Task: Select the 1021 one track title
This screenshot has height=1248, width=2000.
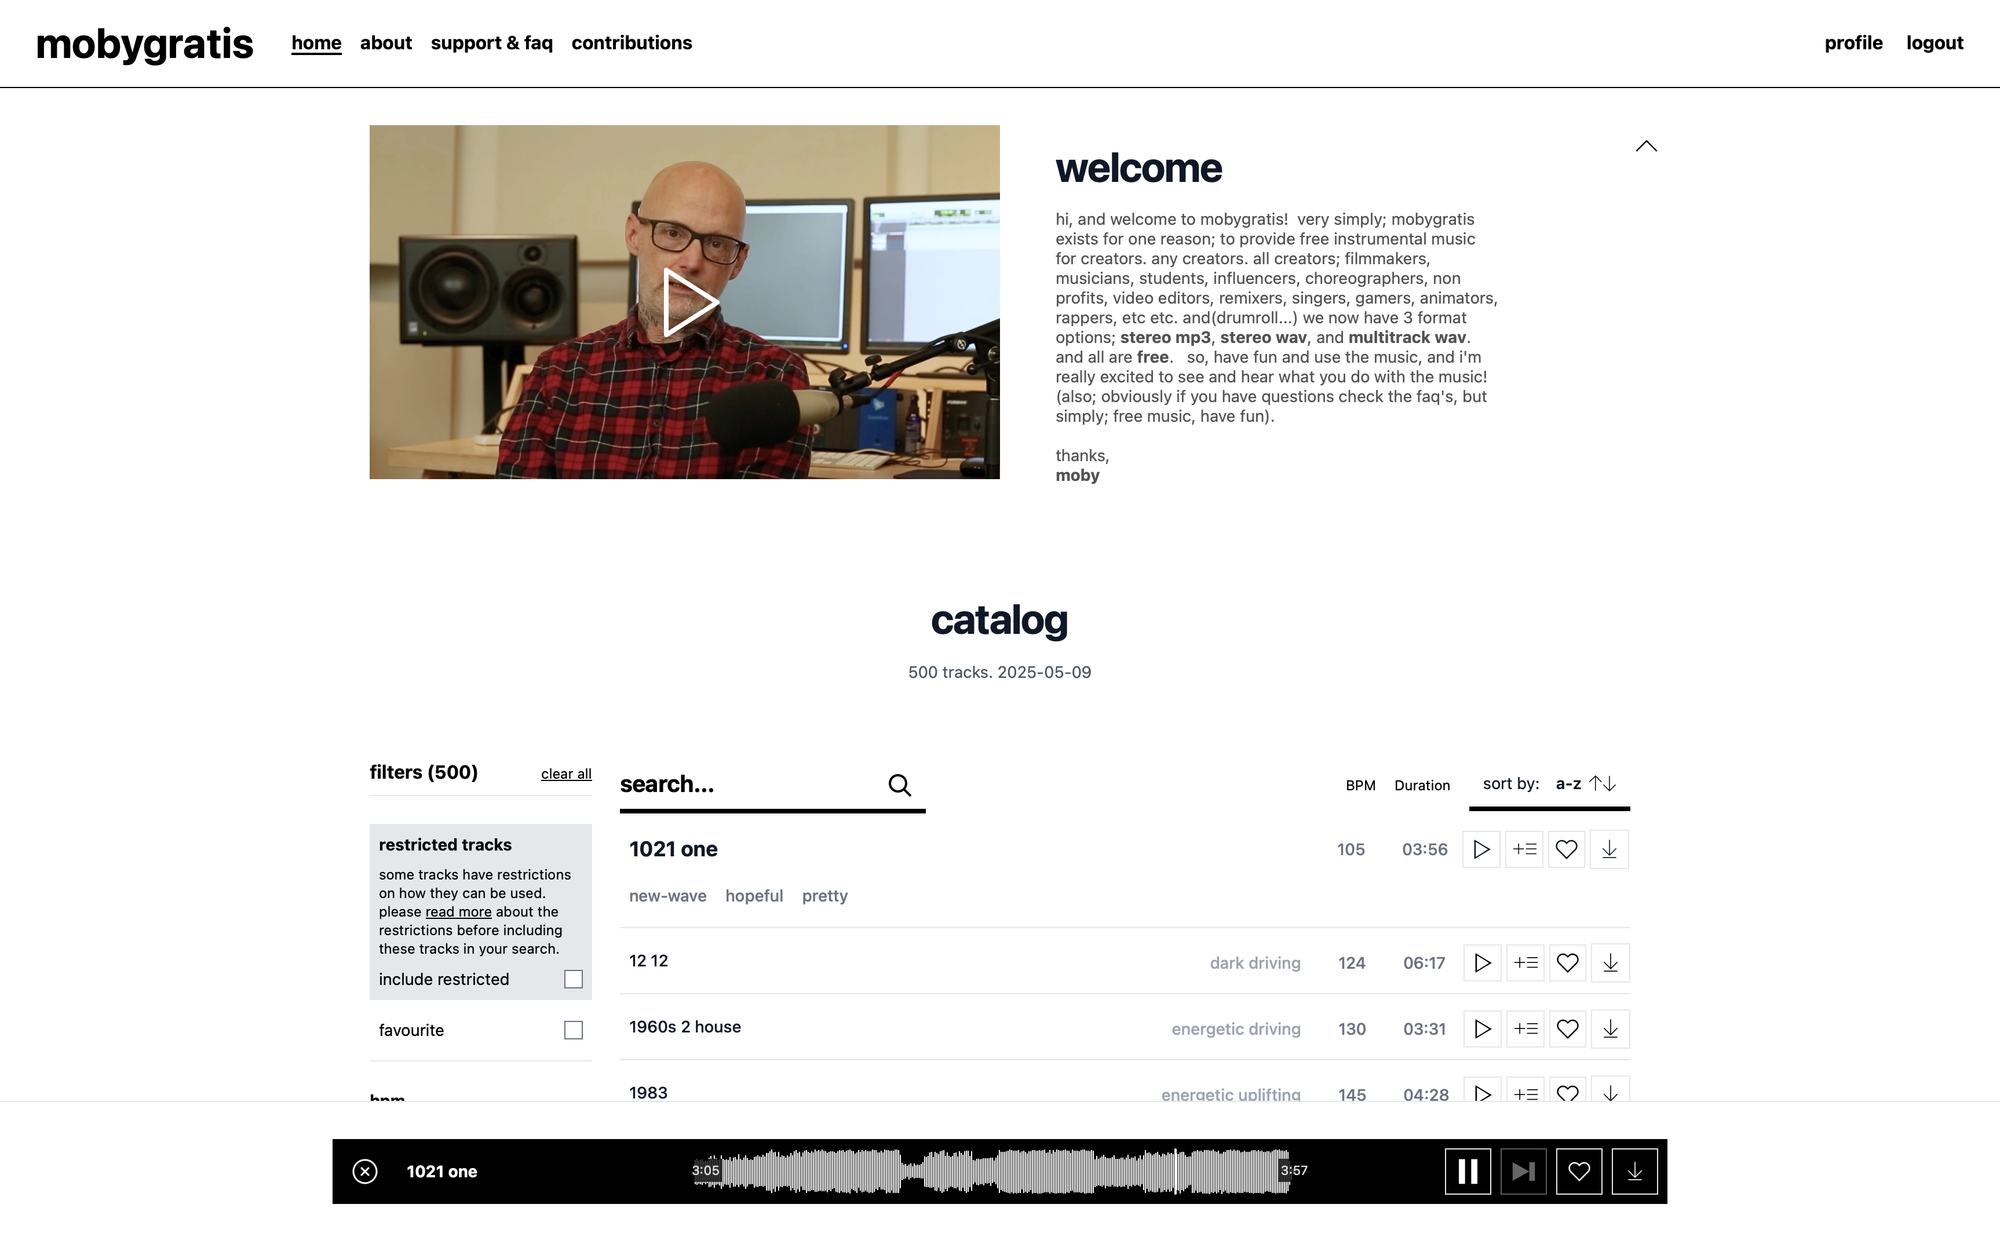Action: (673, 849)
